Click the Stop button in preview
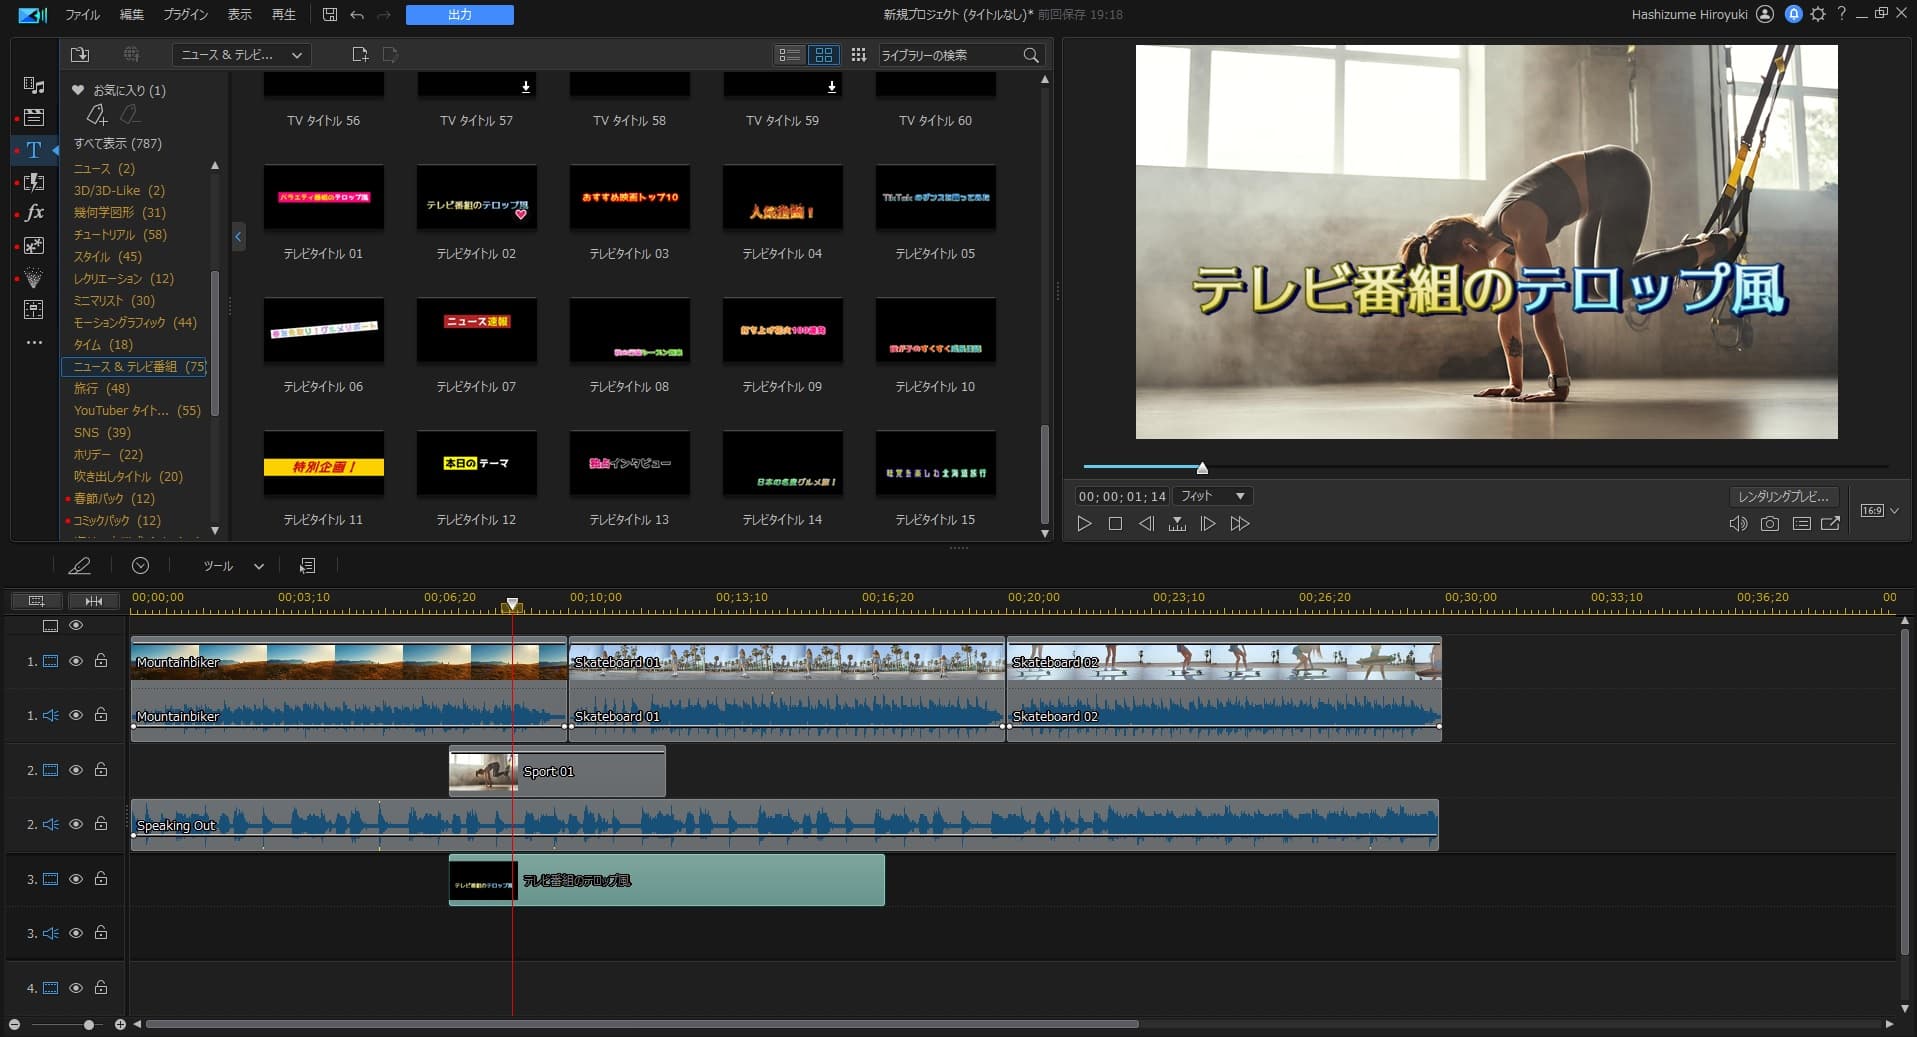This screenshot has height=1037, width=1917. pyautogui.click(x=1115, y=524)
